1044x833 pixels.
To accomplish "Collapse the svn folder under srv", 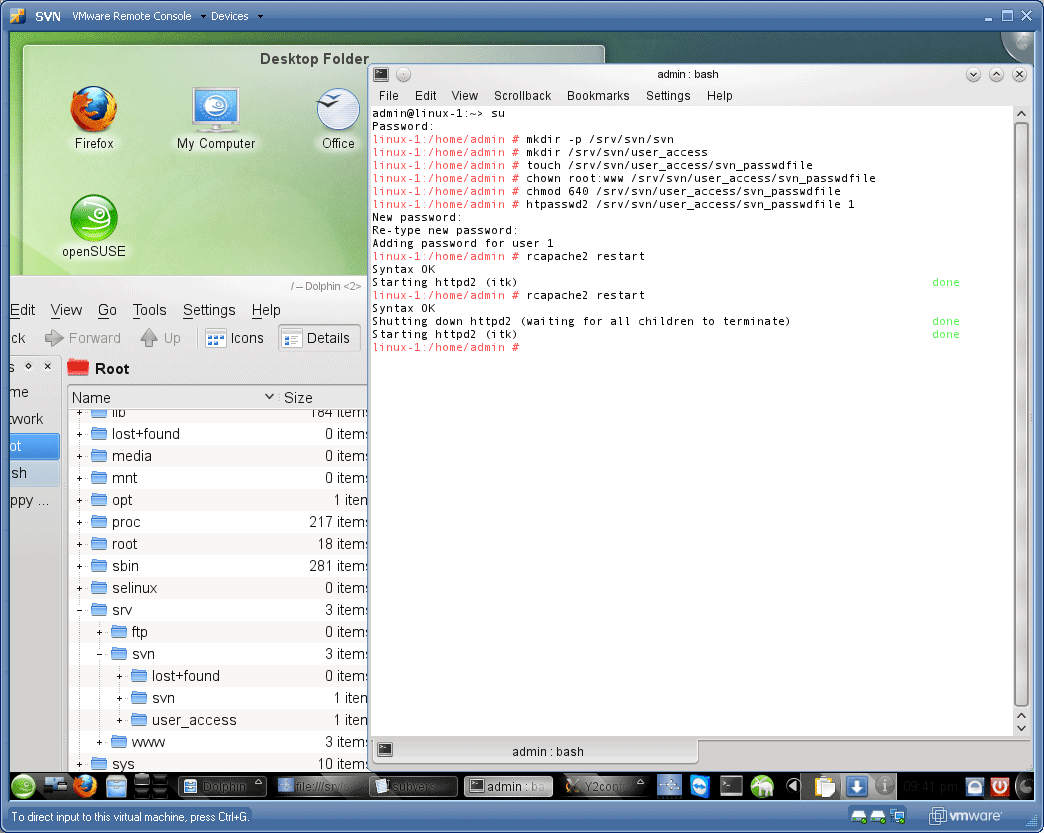I will [x=99, y=654].
